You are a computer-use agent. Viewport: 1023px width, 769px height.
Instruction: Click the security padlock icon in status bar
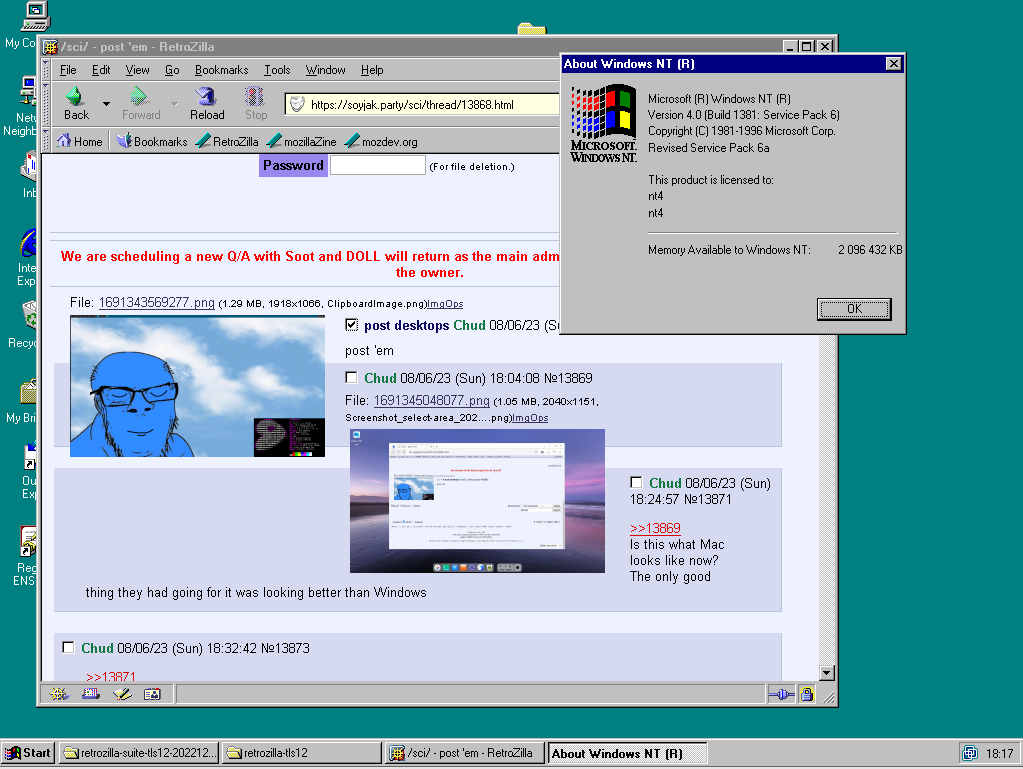coord(807,695)
